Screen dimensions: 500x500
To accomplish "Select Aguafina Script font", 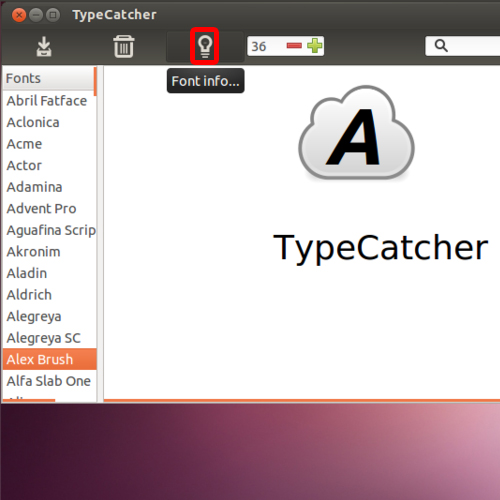I will pyautogui.click(x=49, y=230).
